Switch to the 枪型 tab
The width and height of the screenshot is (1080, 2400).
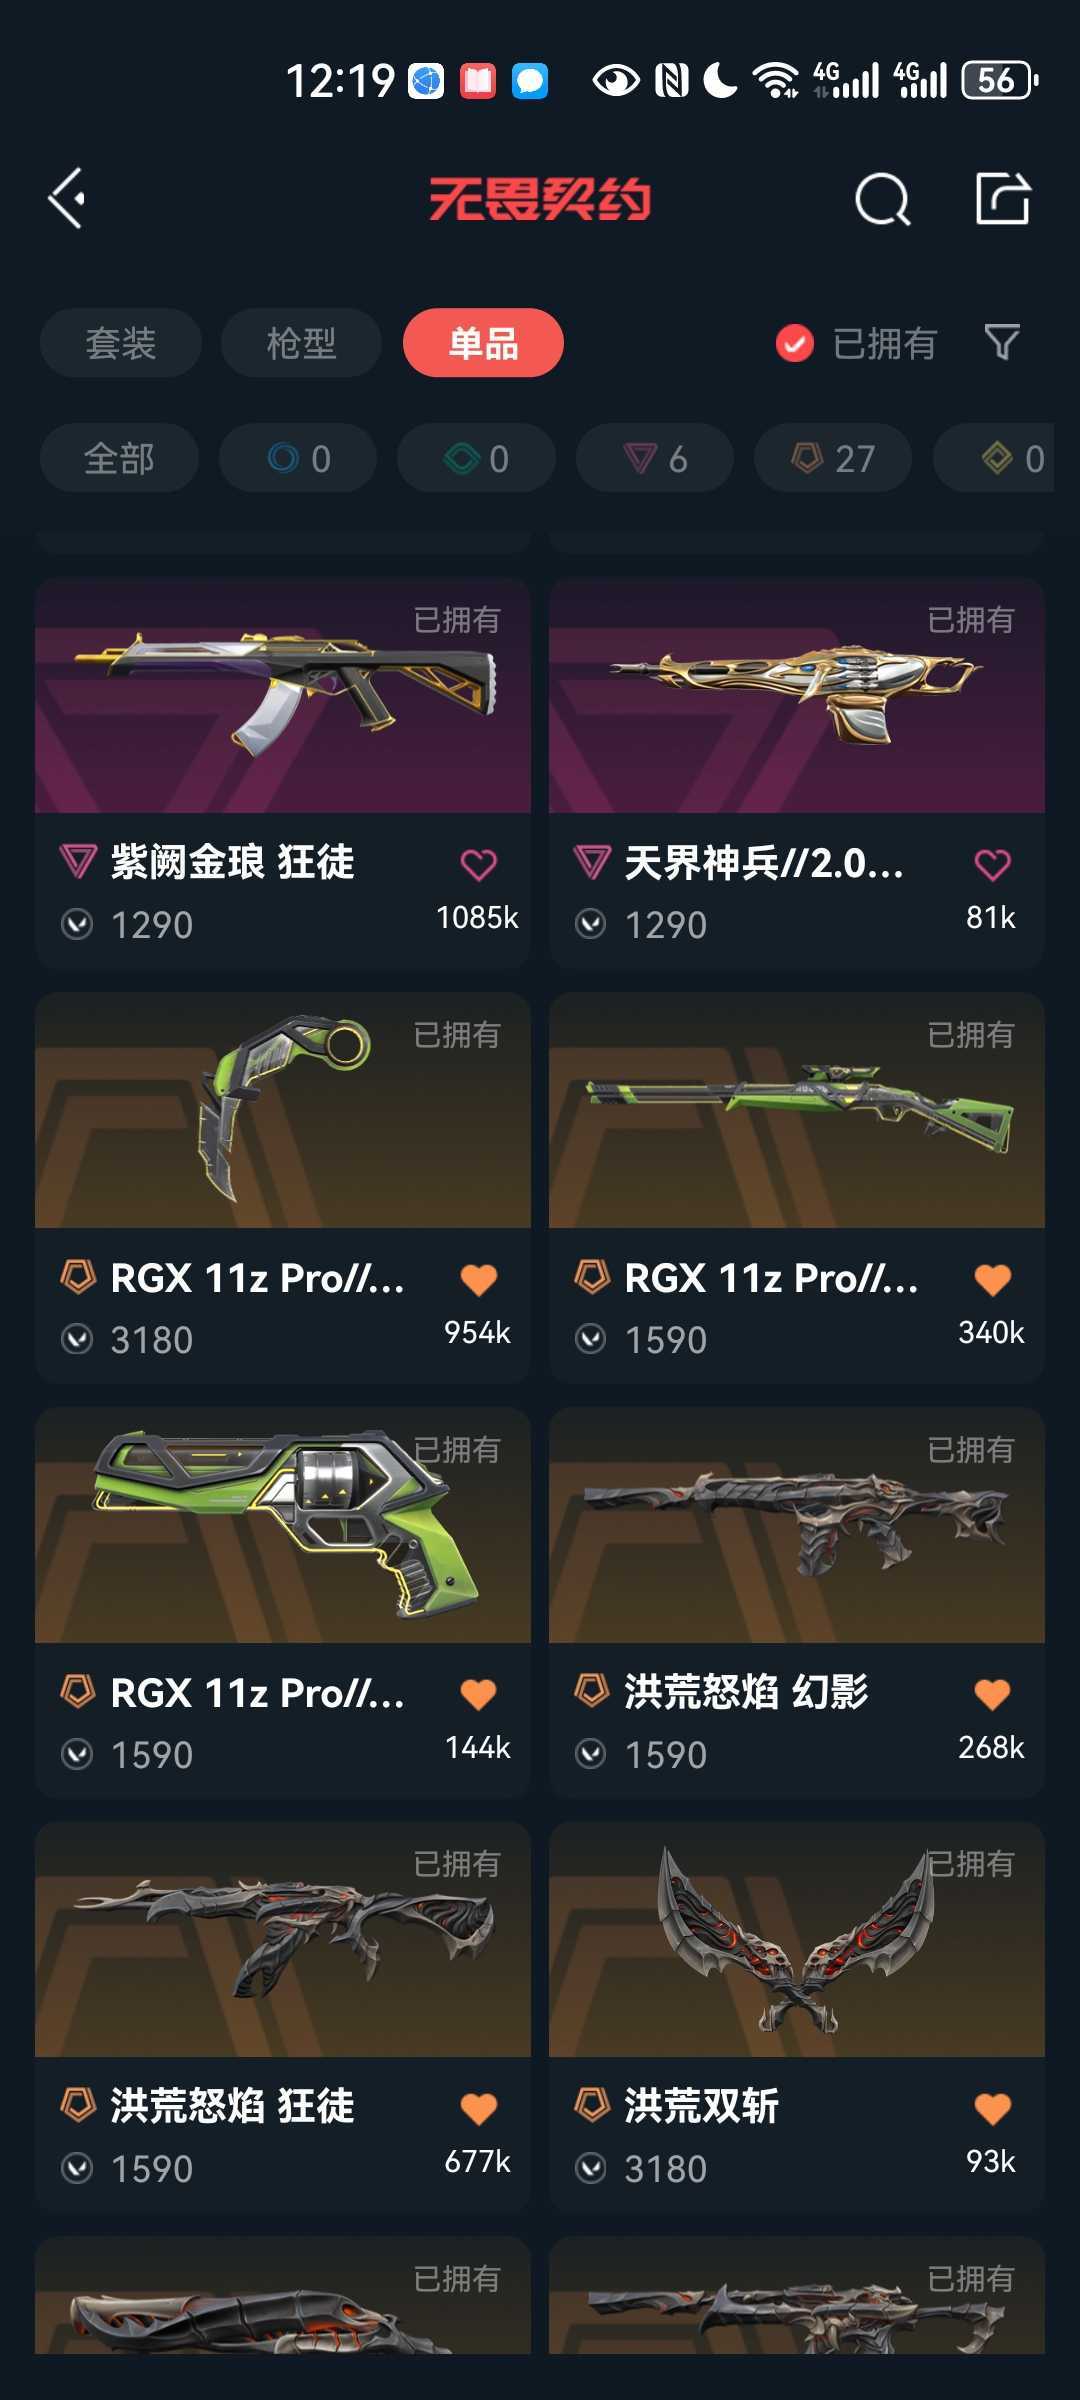point(301,343)
